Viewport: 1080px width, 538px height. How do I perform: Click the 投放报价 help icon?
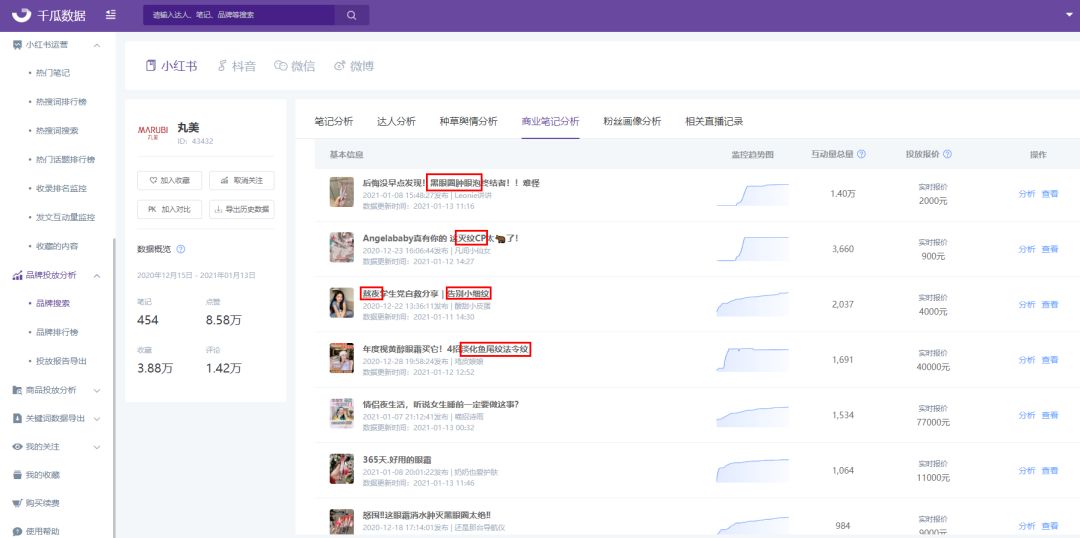947,154
